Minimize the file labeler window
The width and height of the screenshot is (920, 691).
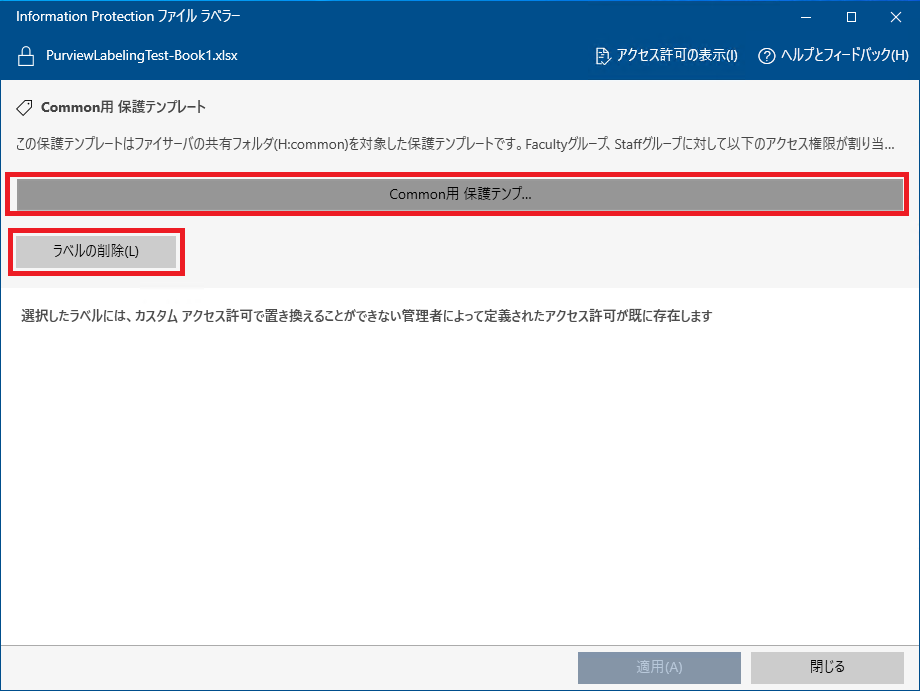coord(806,17)
